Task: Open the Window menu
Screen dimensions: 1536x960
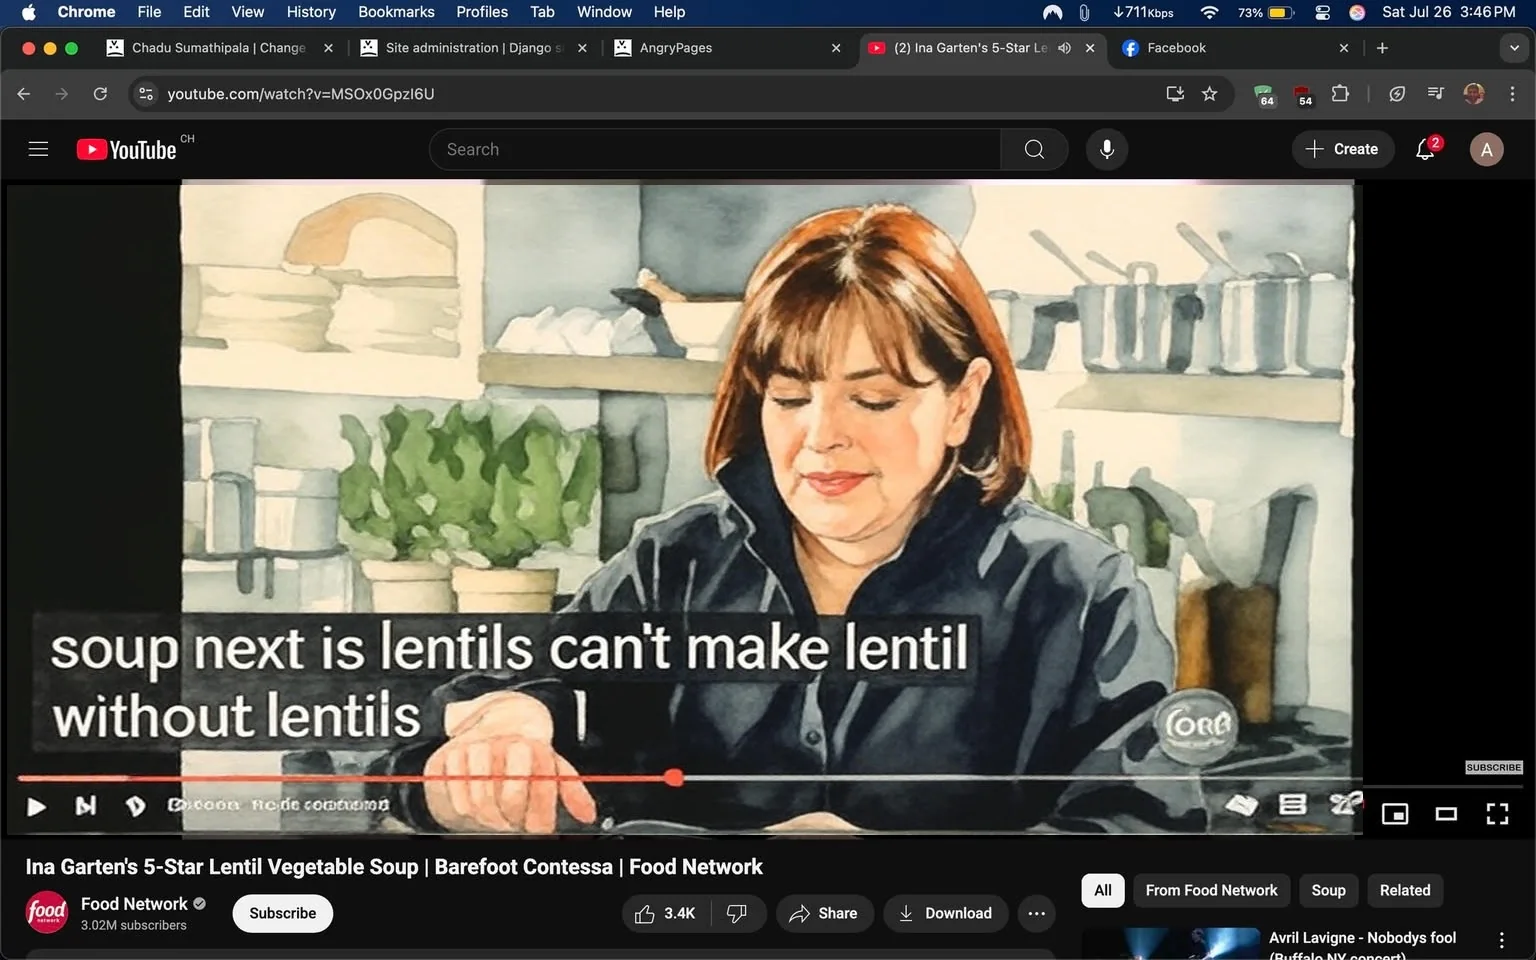Action: (604, 12)
